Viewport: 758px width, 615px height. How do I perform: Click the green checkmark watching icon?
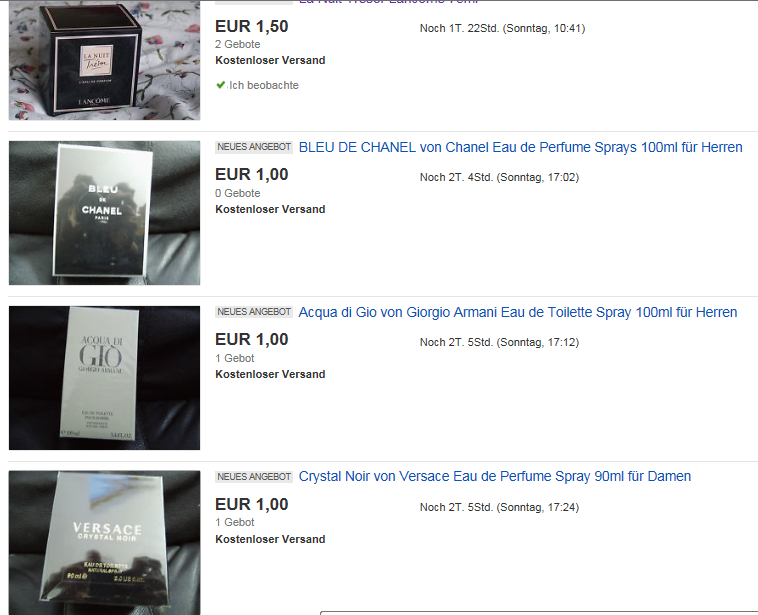(x=220, y=85)
